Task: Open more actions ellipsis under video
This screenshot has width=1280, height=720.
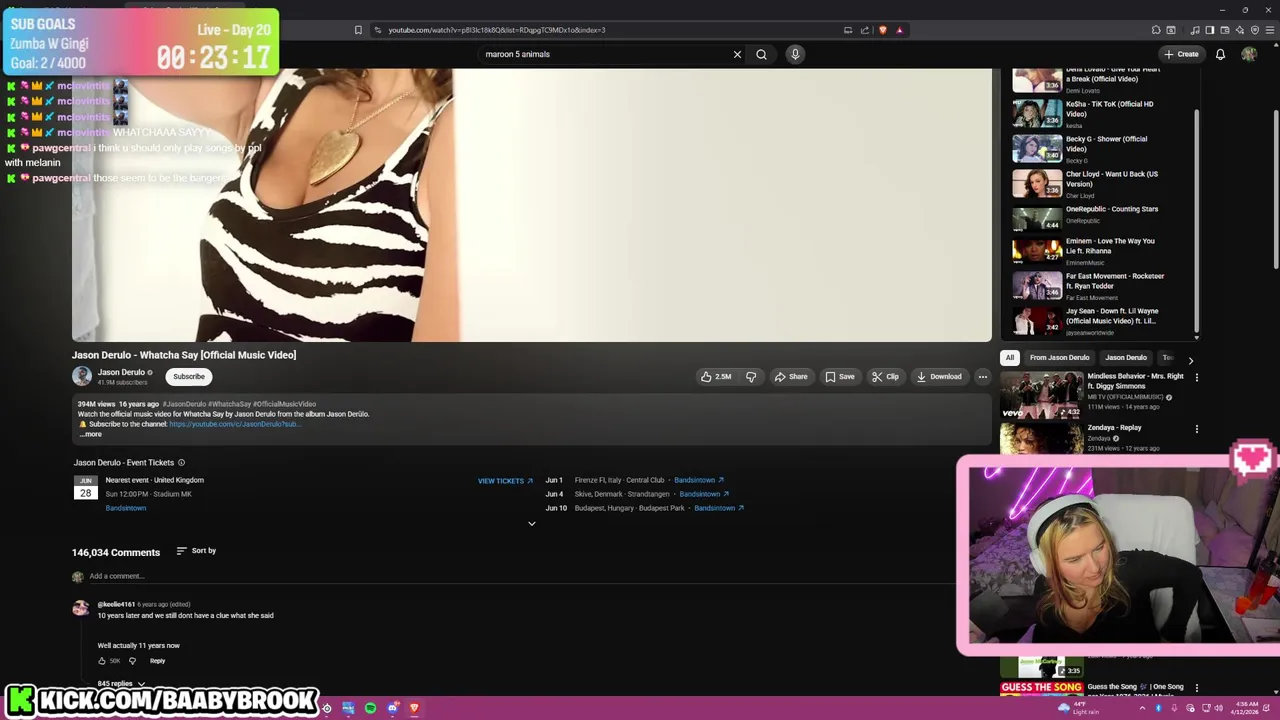Action: click(x=982, y=377)
